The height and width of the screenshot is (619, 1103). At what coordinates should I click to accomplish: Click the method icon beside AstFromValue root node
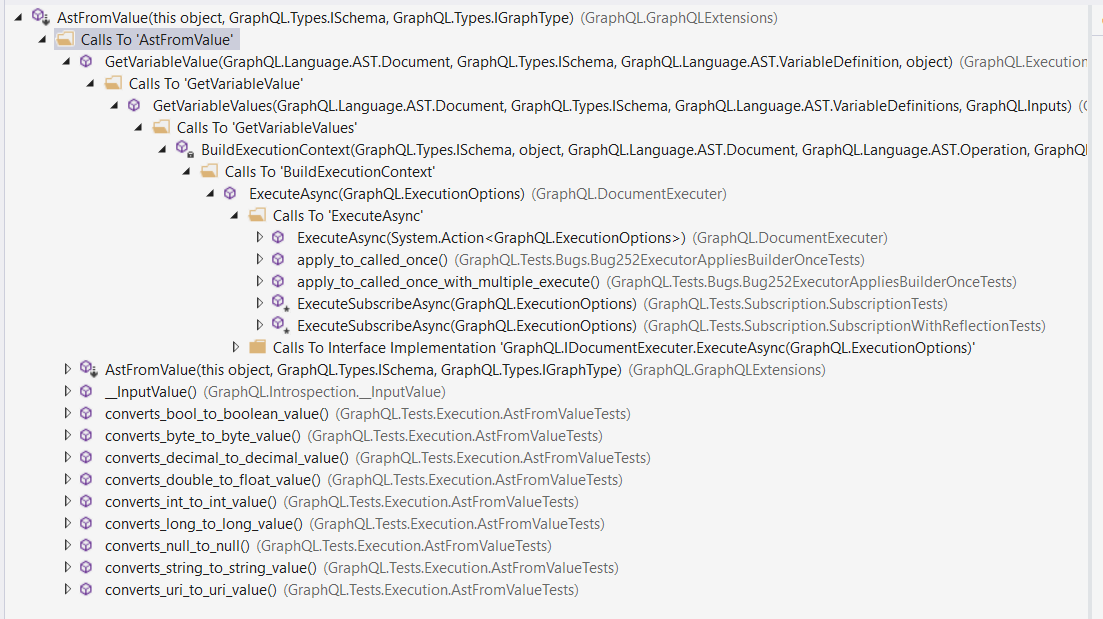[x=38, y=17]
